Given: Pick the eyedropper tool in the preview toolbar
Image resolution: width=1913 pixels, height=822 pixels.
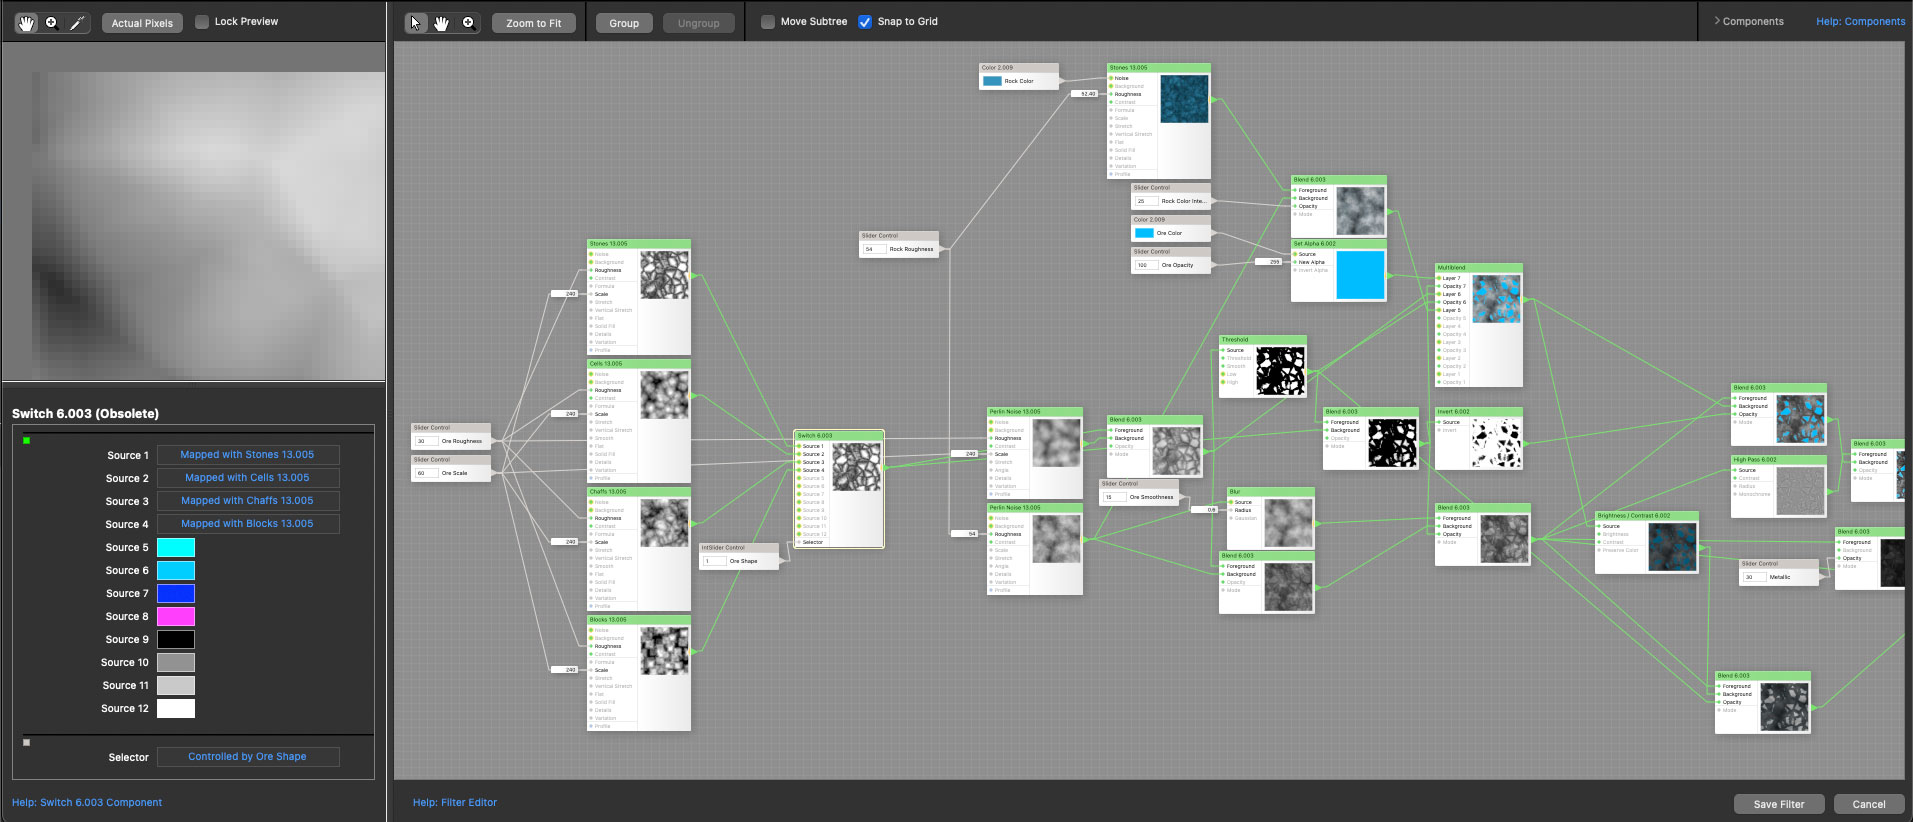Looking at the screenshot, I should [77, 22].
